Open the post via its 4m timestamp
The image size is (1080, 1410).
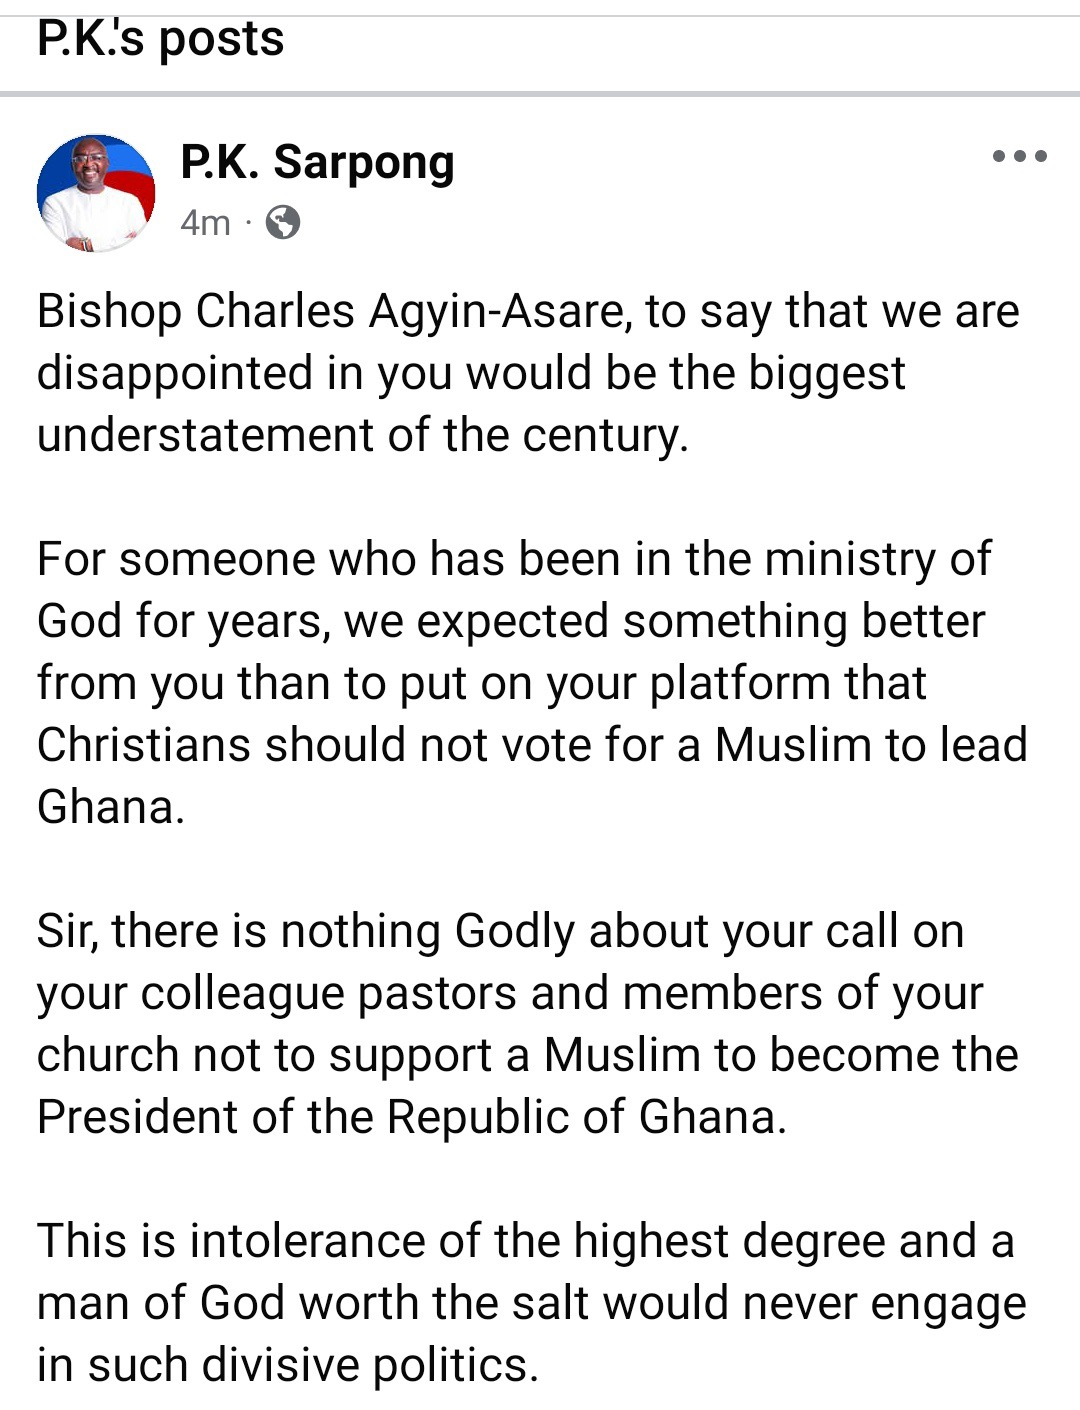[x=205, y=222]
